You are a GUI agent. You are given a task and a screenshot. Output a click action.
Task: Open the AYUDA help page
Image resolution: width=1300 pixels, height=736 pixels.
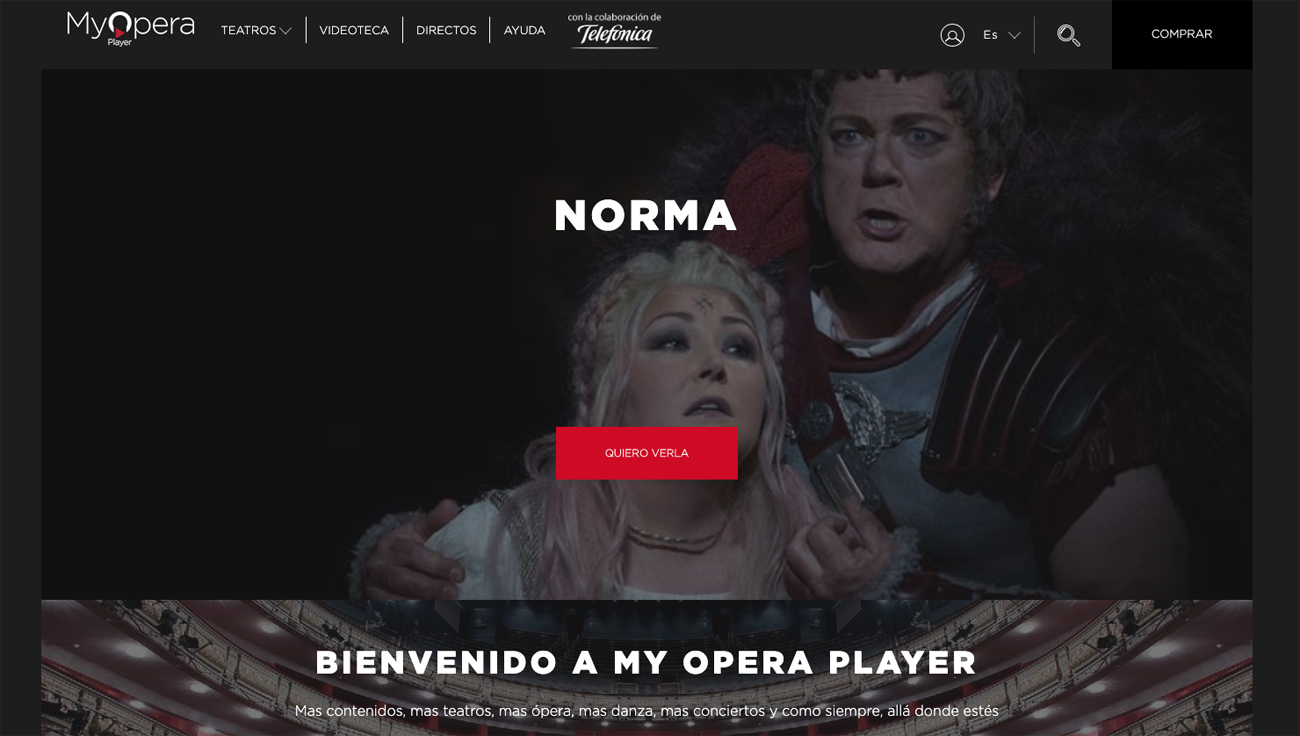tap(525, 31)
